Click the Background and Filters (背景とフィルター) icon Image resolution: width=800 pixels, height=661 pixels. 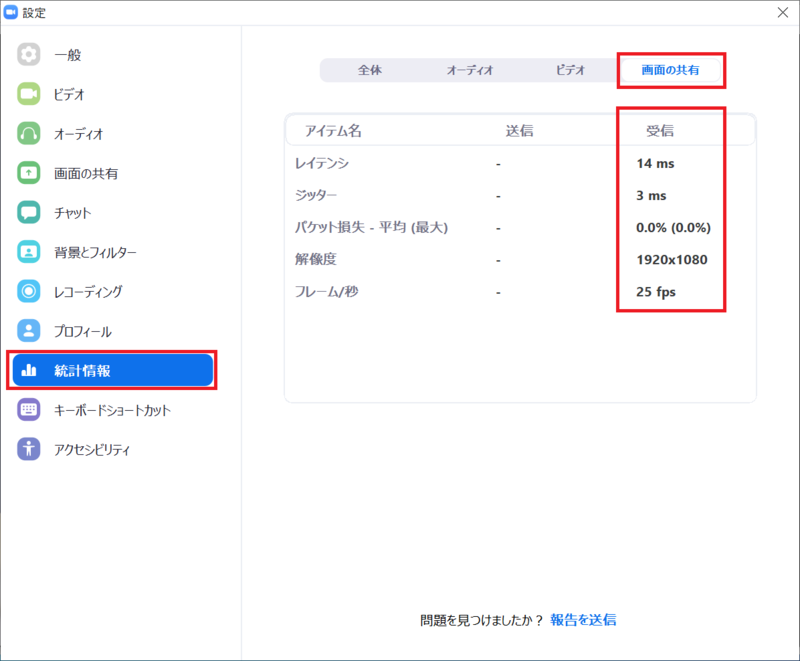(29, 252)
